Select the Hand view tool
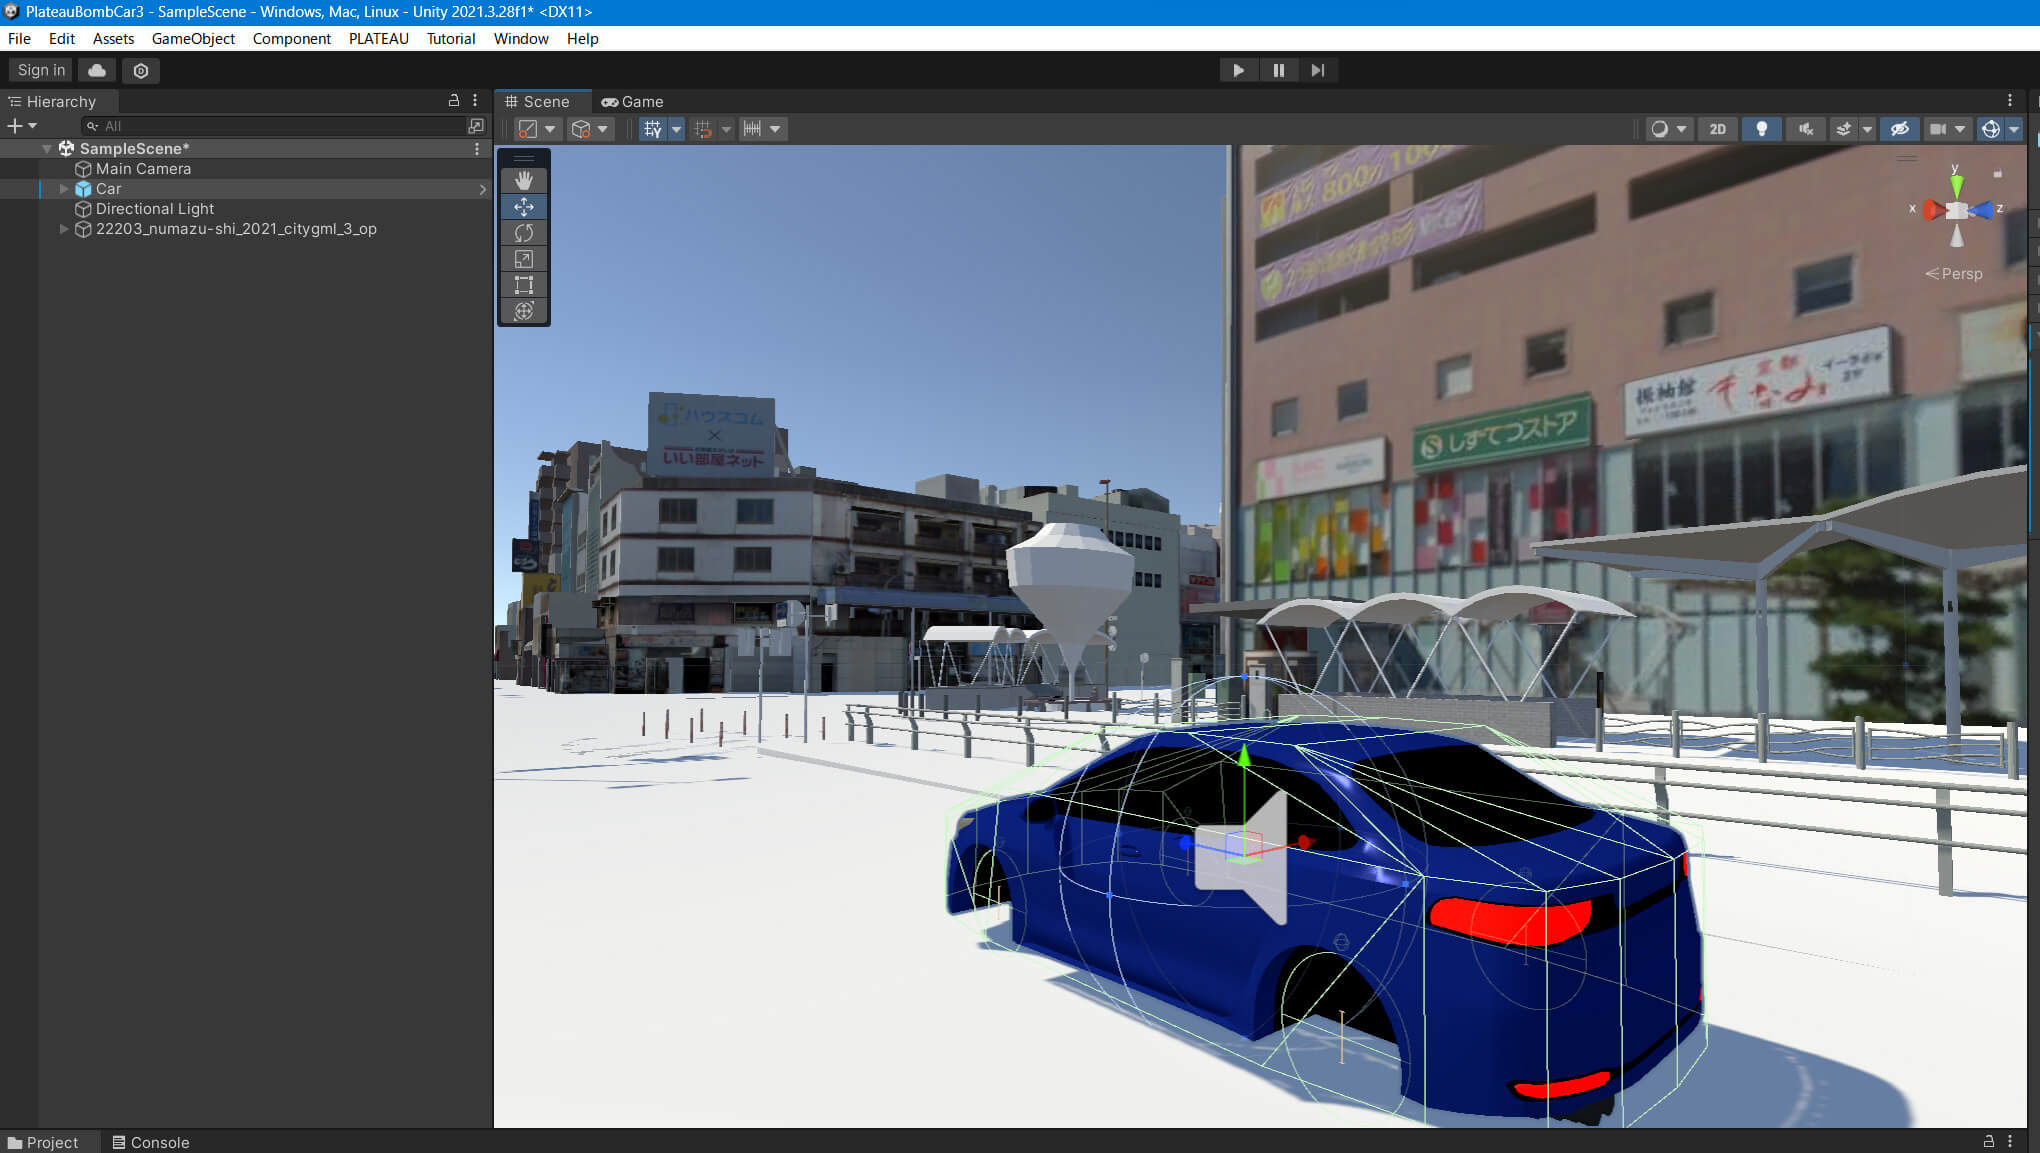The image size is (2040, 1153). (x=523, y=180)
